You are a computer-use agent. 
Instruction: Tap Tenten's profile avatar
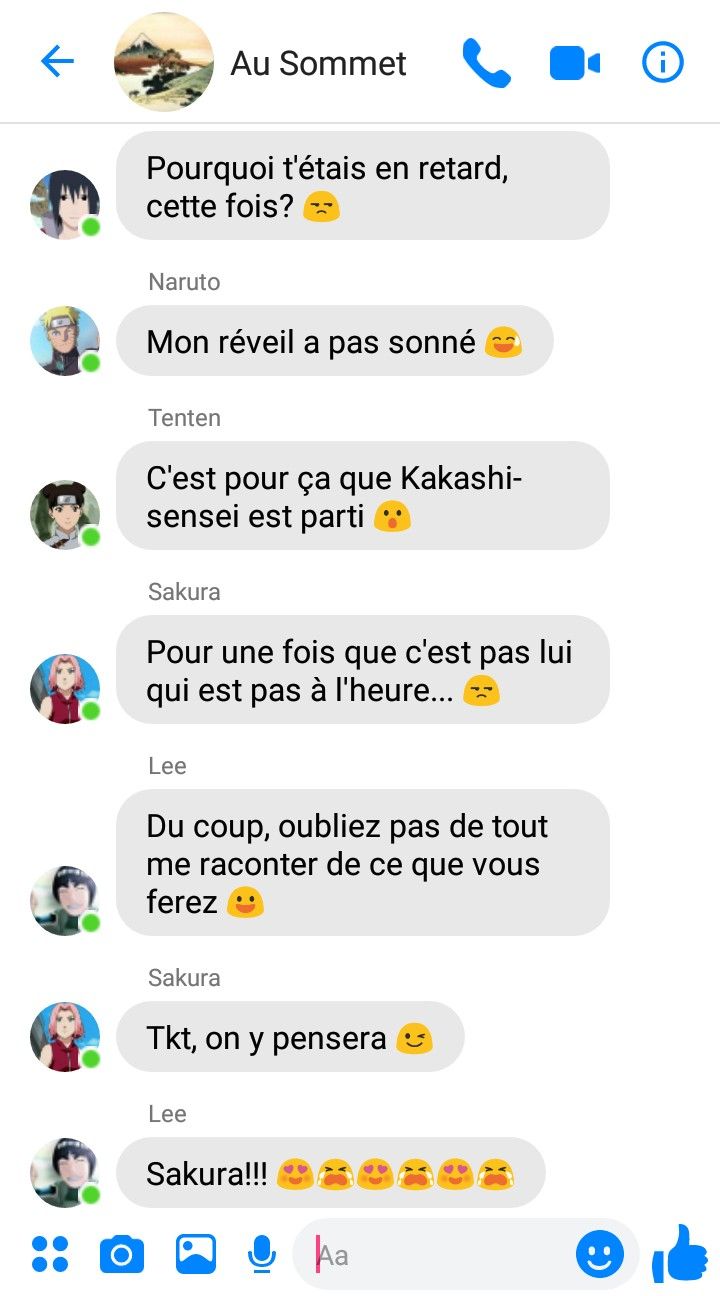pos(65,515)
